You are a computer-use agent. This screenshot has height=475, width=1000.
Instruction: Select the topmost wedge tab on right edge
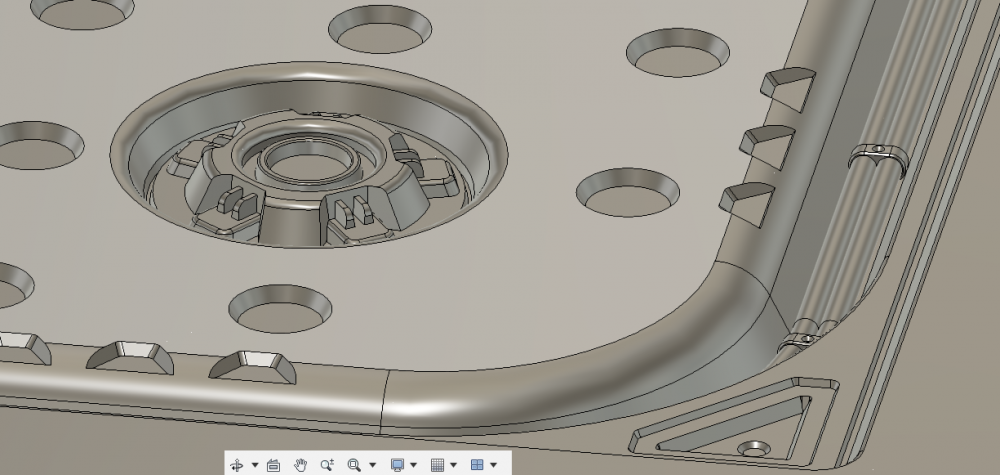789,82
